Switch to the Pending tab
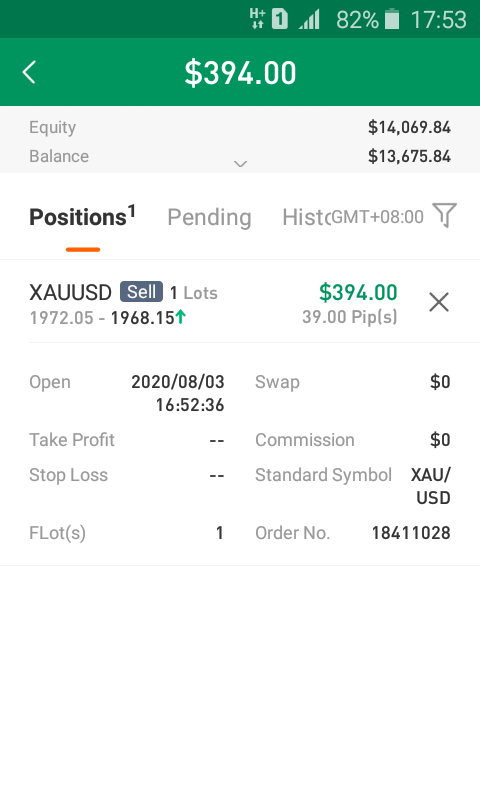480x800 pixels. [209, 217]
